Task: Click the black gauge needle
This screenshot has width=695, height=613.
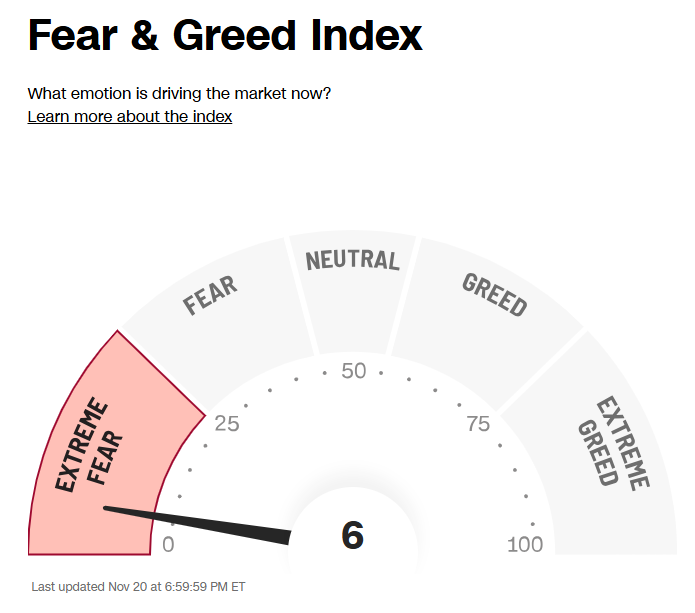Action: pos(200,523)
